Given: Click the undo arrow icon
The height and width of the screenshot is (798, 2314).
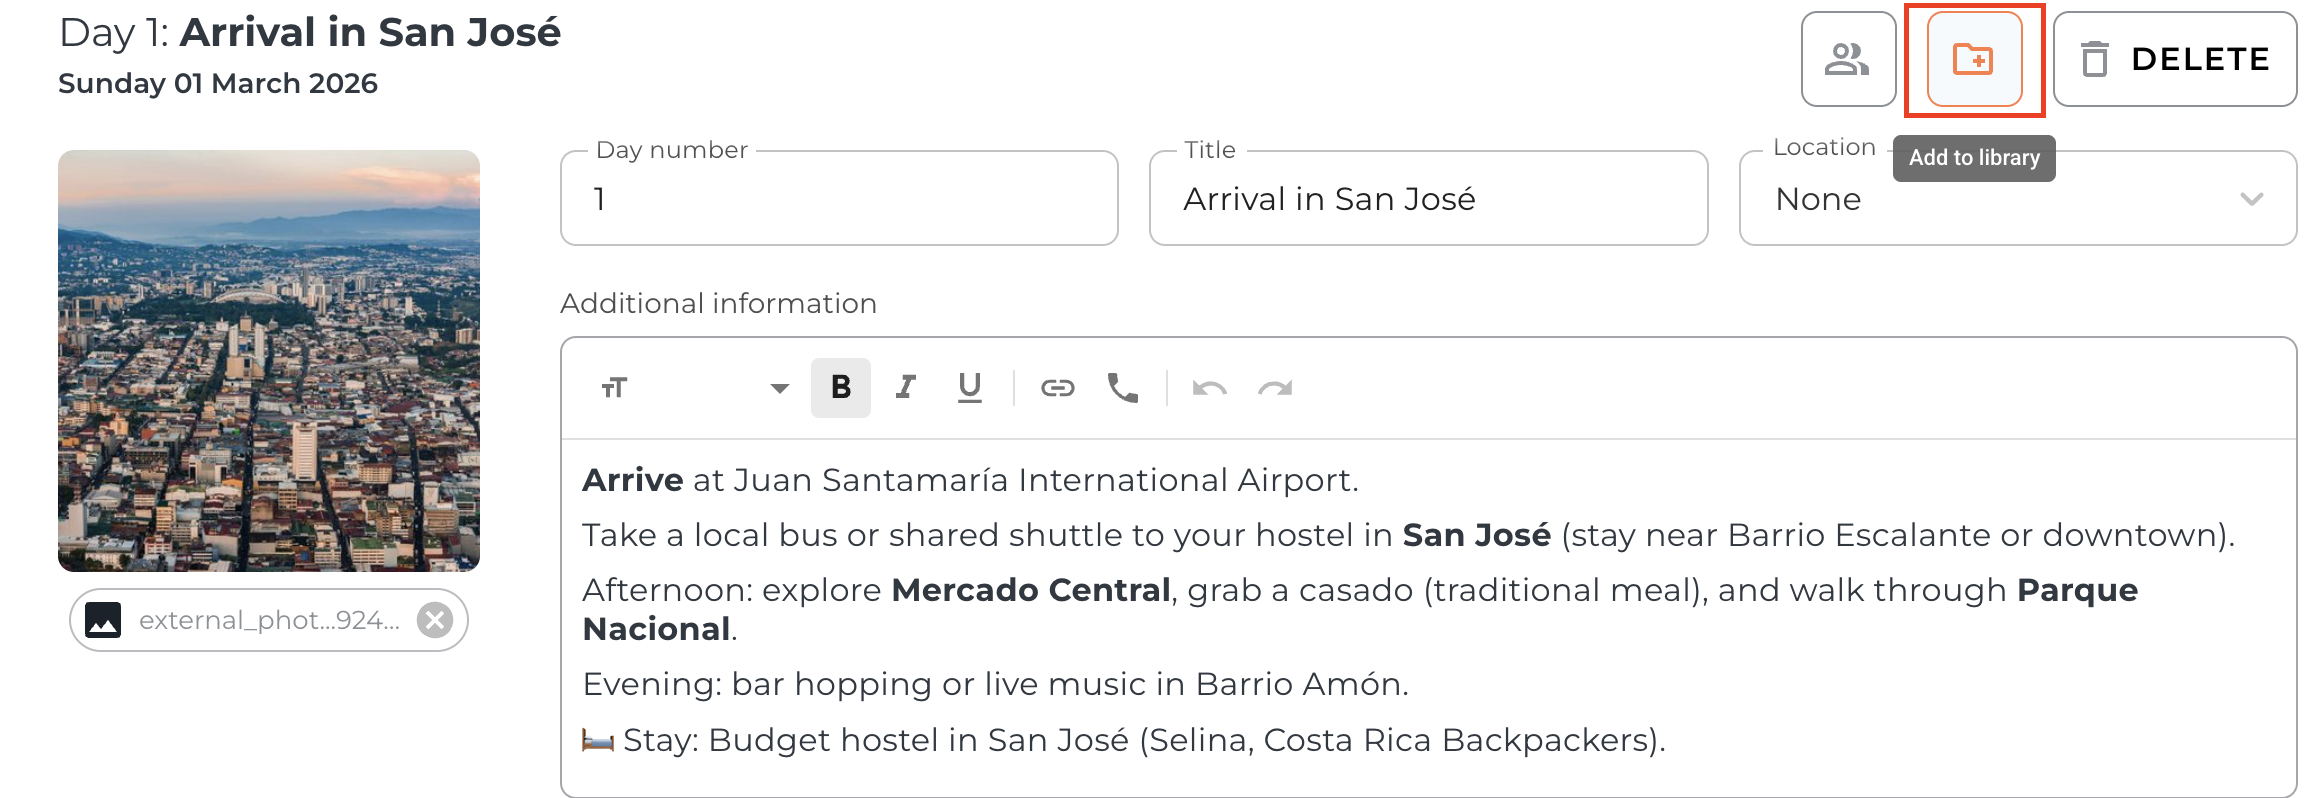Looking at the screenshot, I should [x=1209, y=388].
